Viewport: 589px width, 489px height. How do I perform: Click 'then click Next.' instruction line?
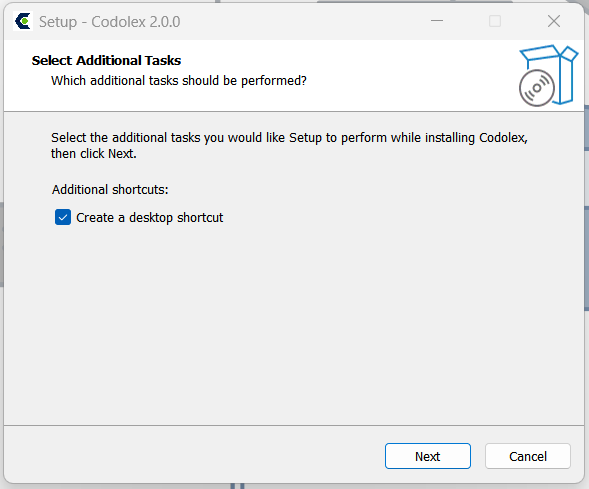pyautogui.click(x=94, y=154)
